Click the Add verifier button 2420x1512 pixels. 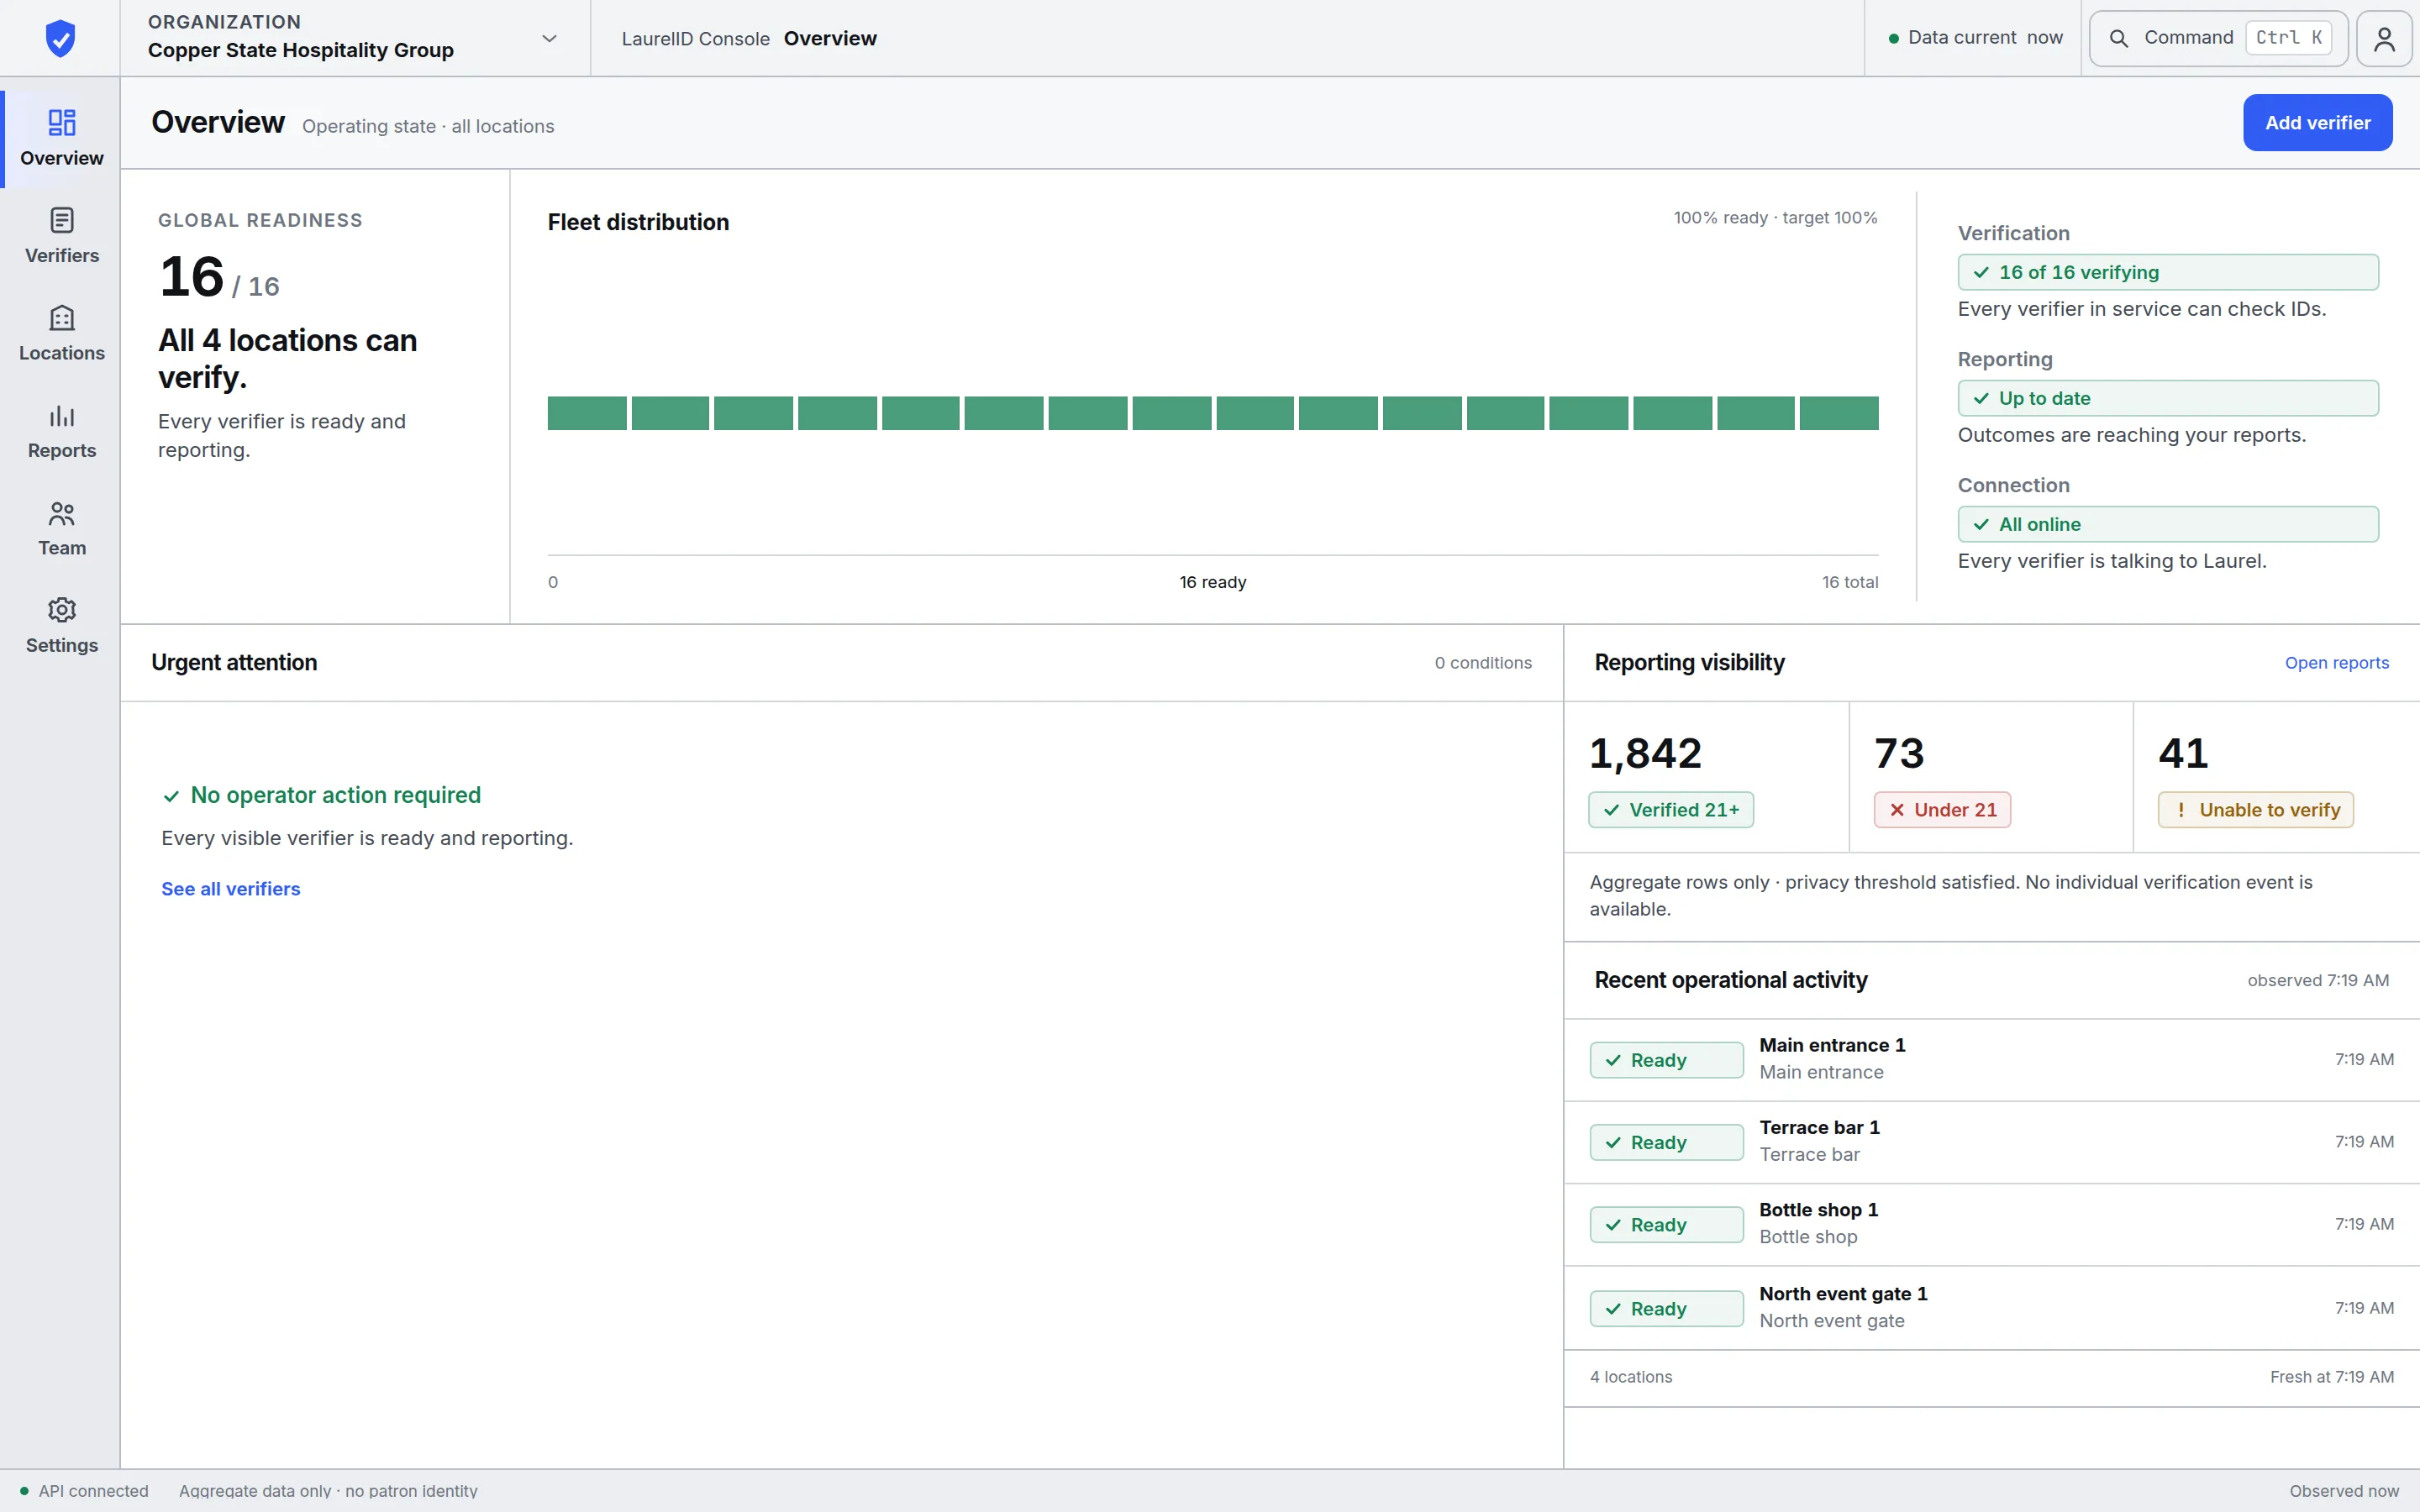[x=2317, y=123]
